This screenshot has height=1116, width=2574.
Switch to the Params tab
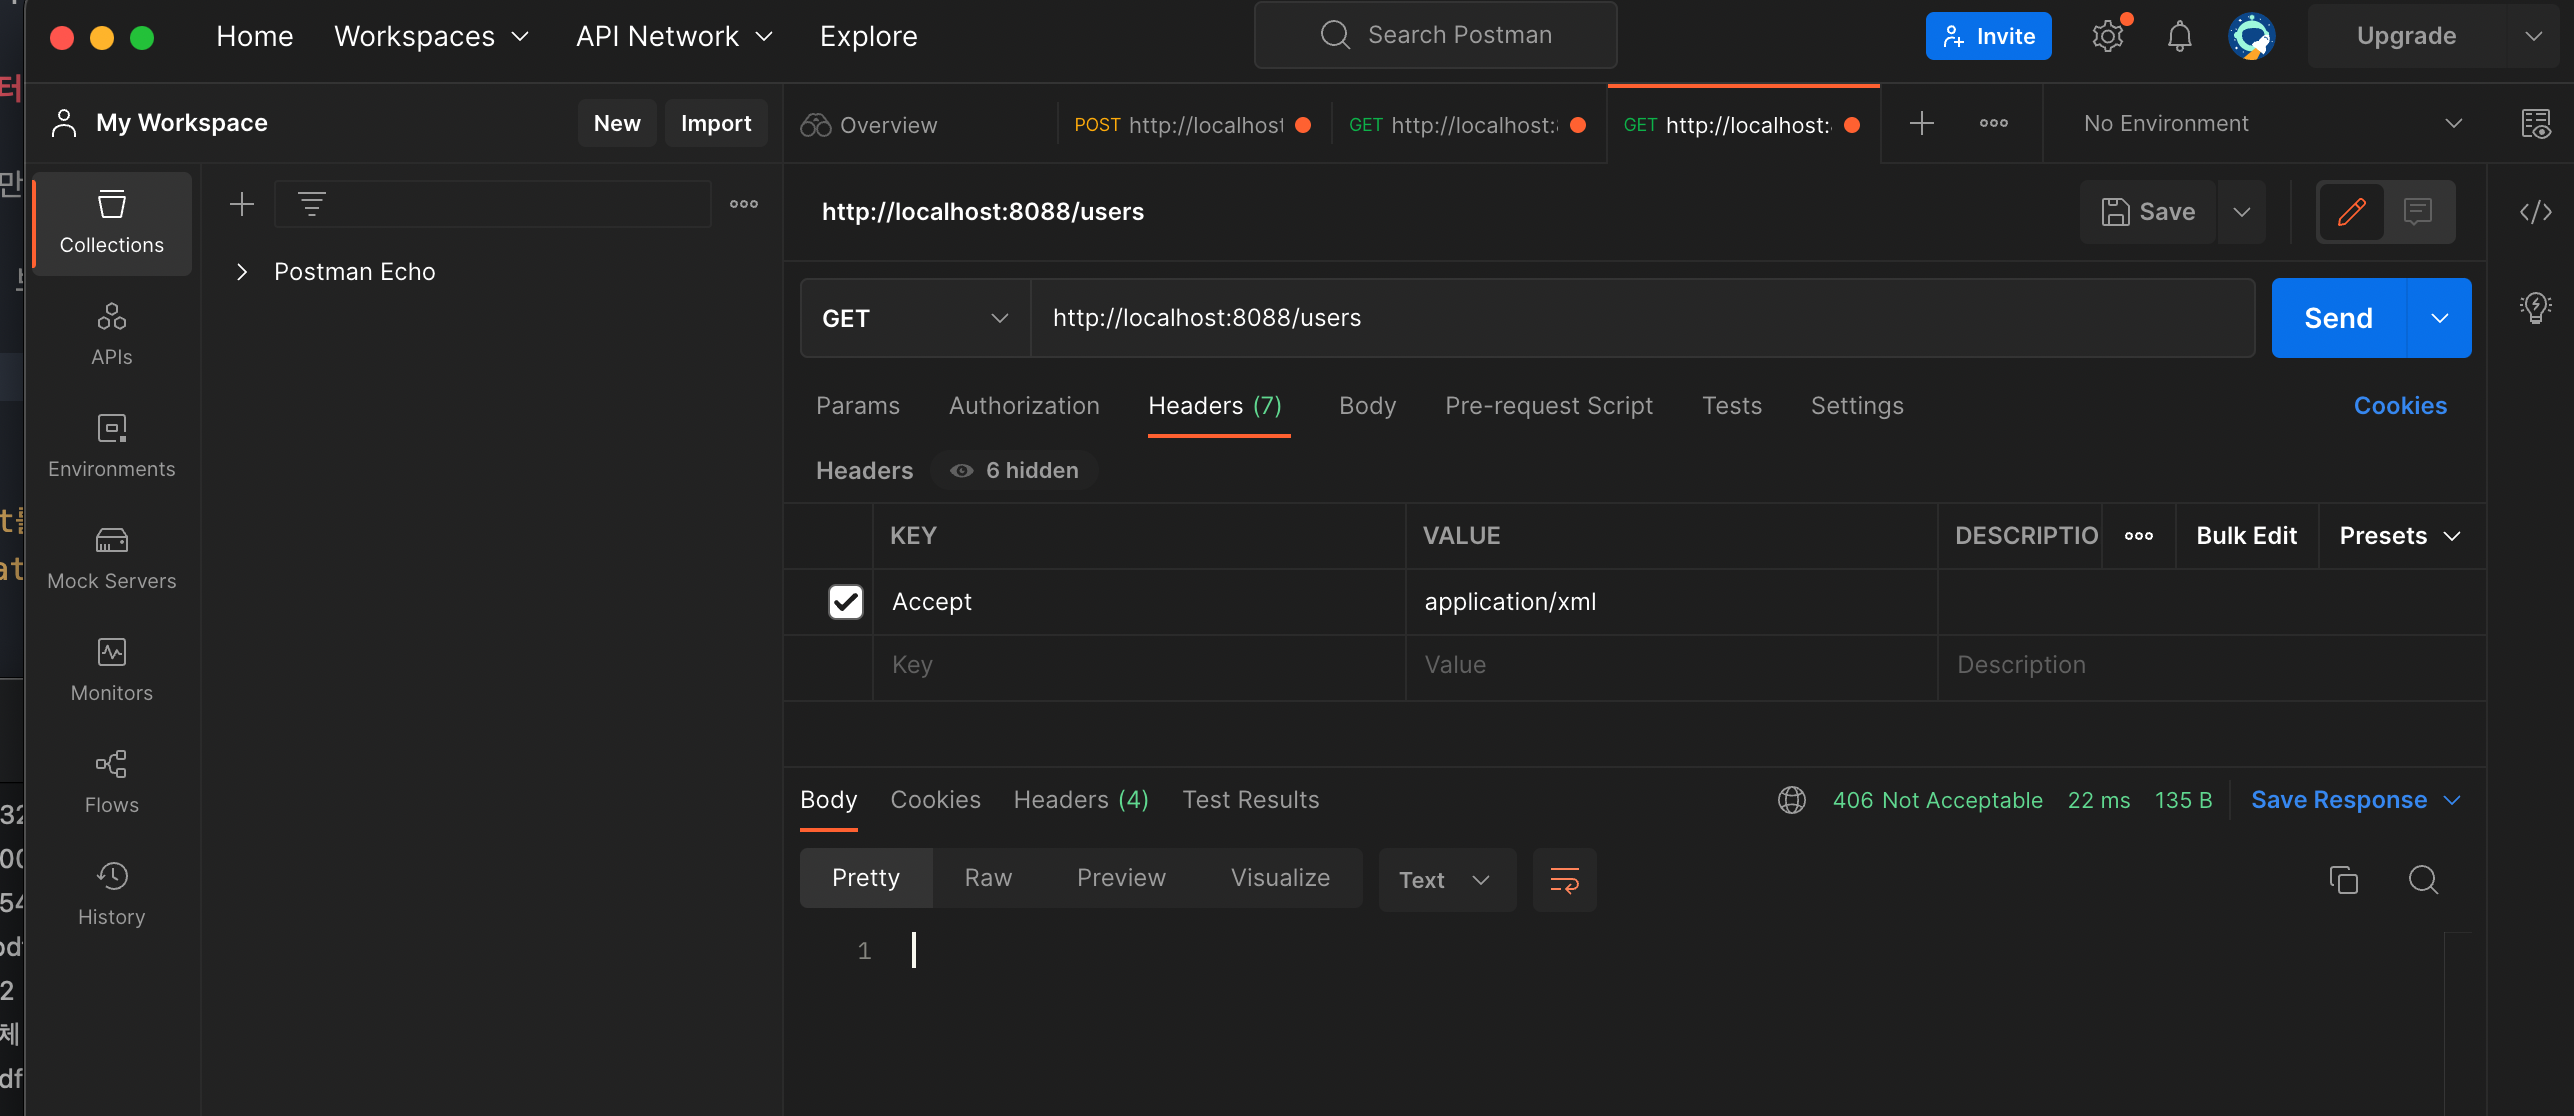[x=857, y=406]
